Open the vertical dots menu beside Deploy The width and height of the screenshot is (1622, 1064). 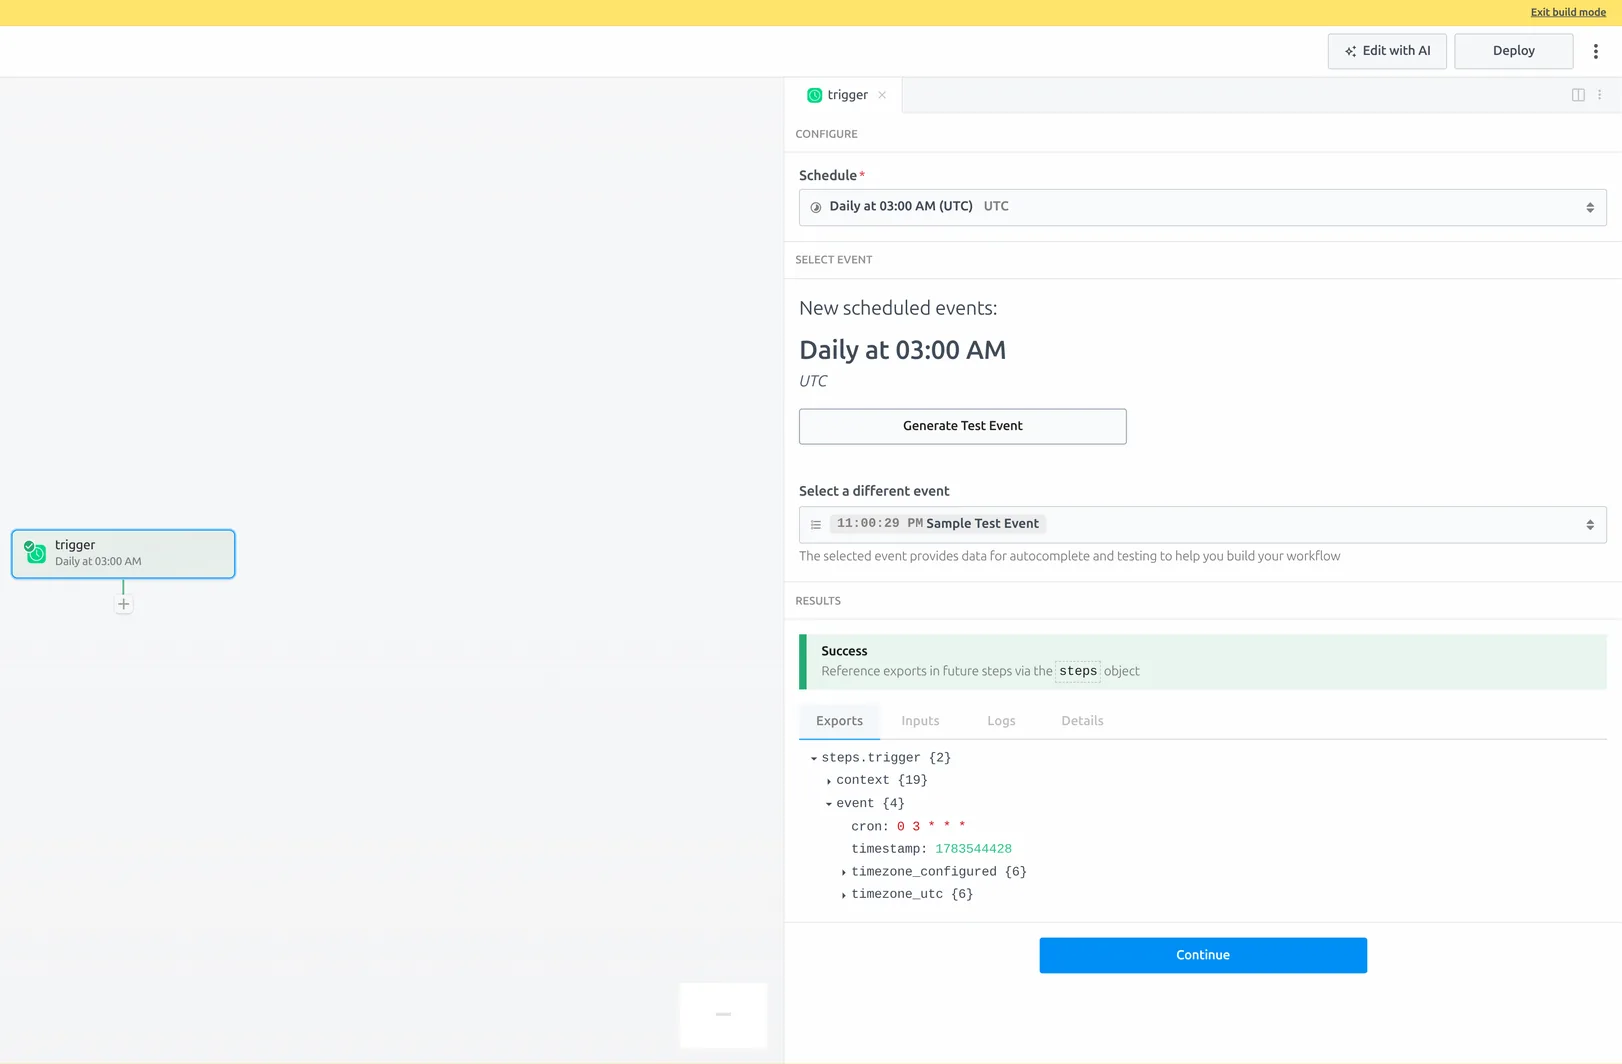1595,51
